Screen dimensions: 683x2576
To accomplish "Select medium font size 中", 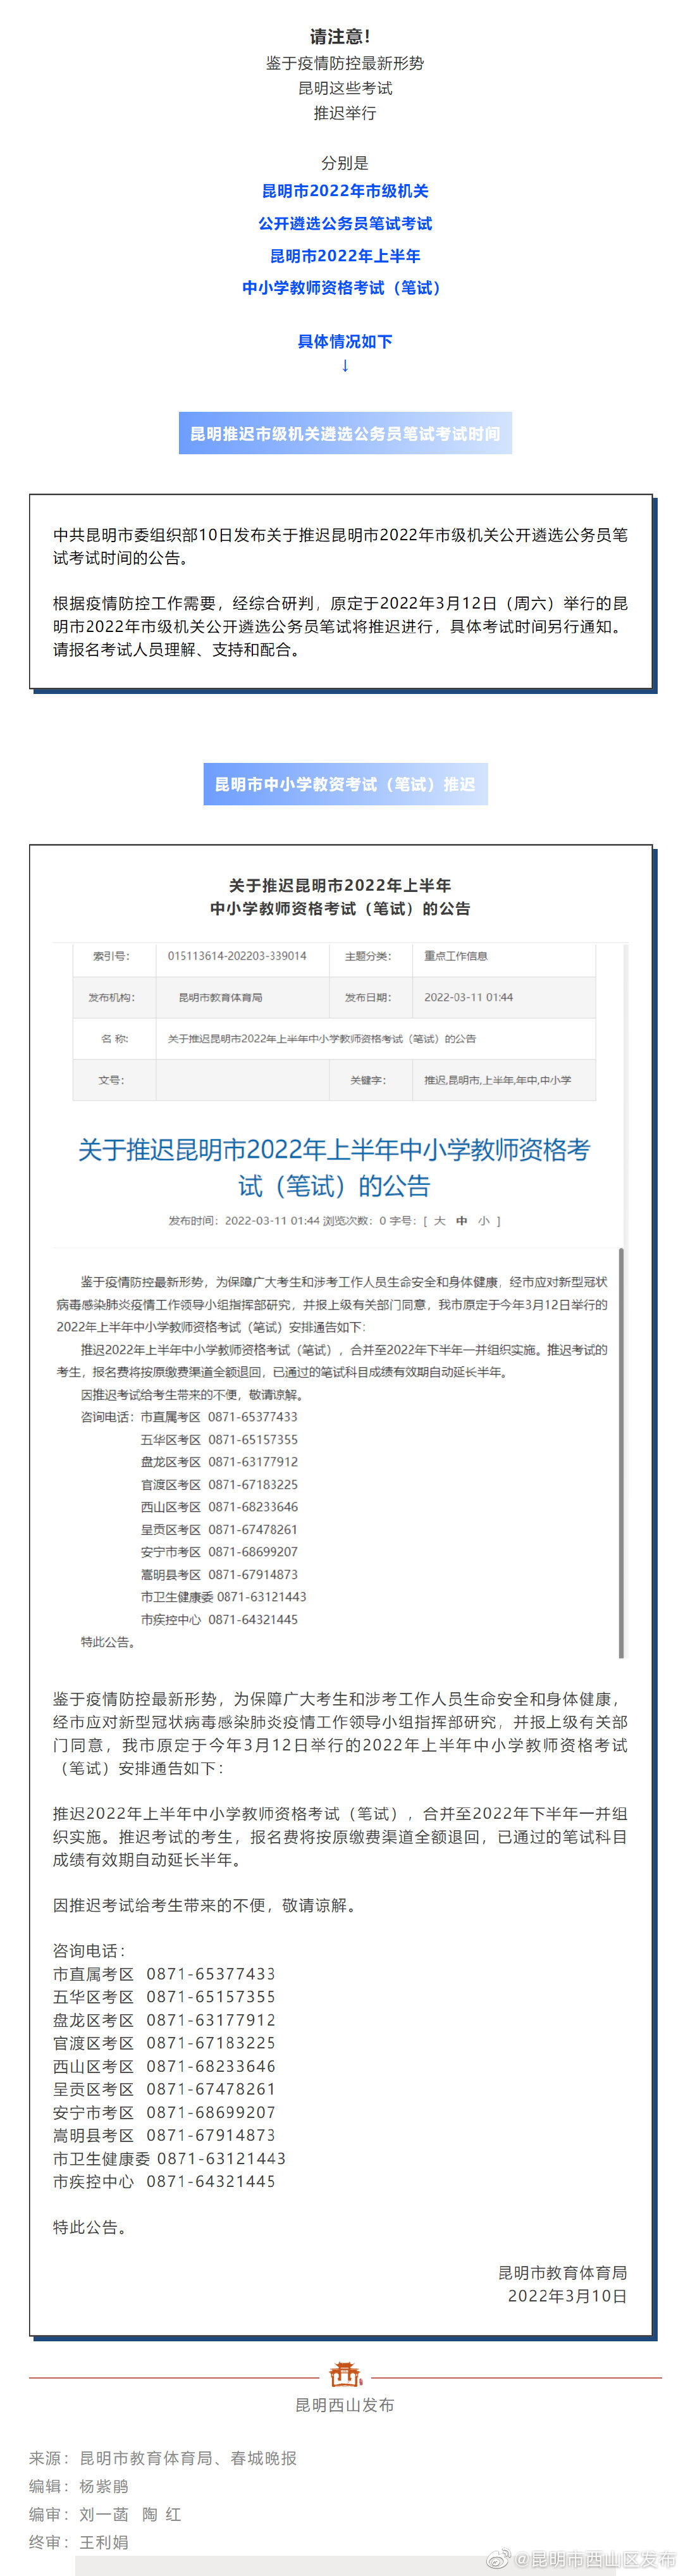I will pos(461,1220).
